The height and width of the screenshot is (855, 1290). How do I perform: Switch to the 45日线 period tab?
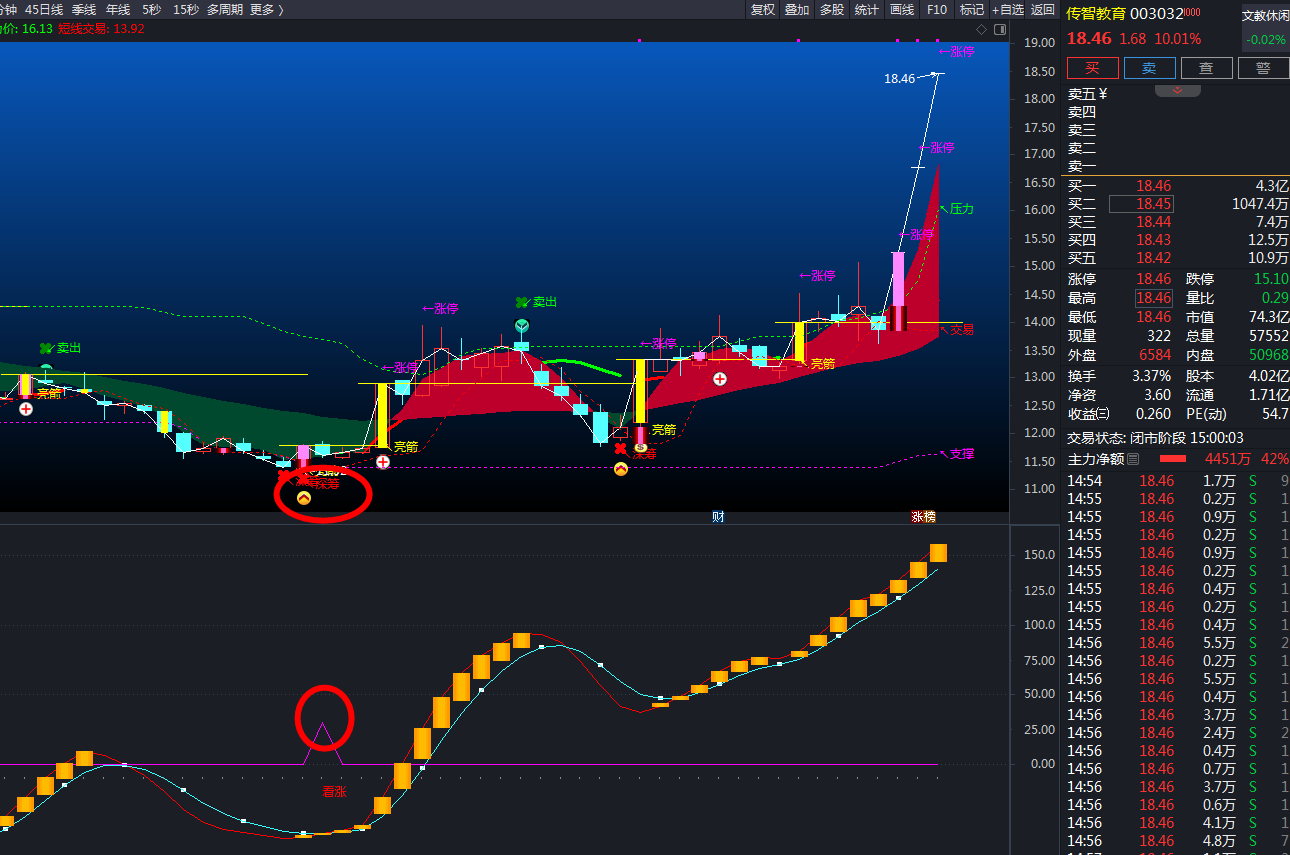tap(44, 9)
